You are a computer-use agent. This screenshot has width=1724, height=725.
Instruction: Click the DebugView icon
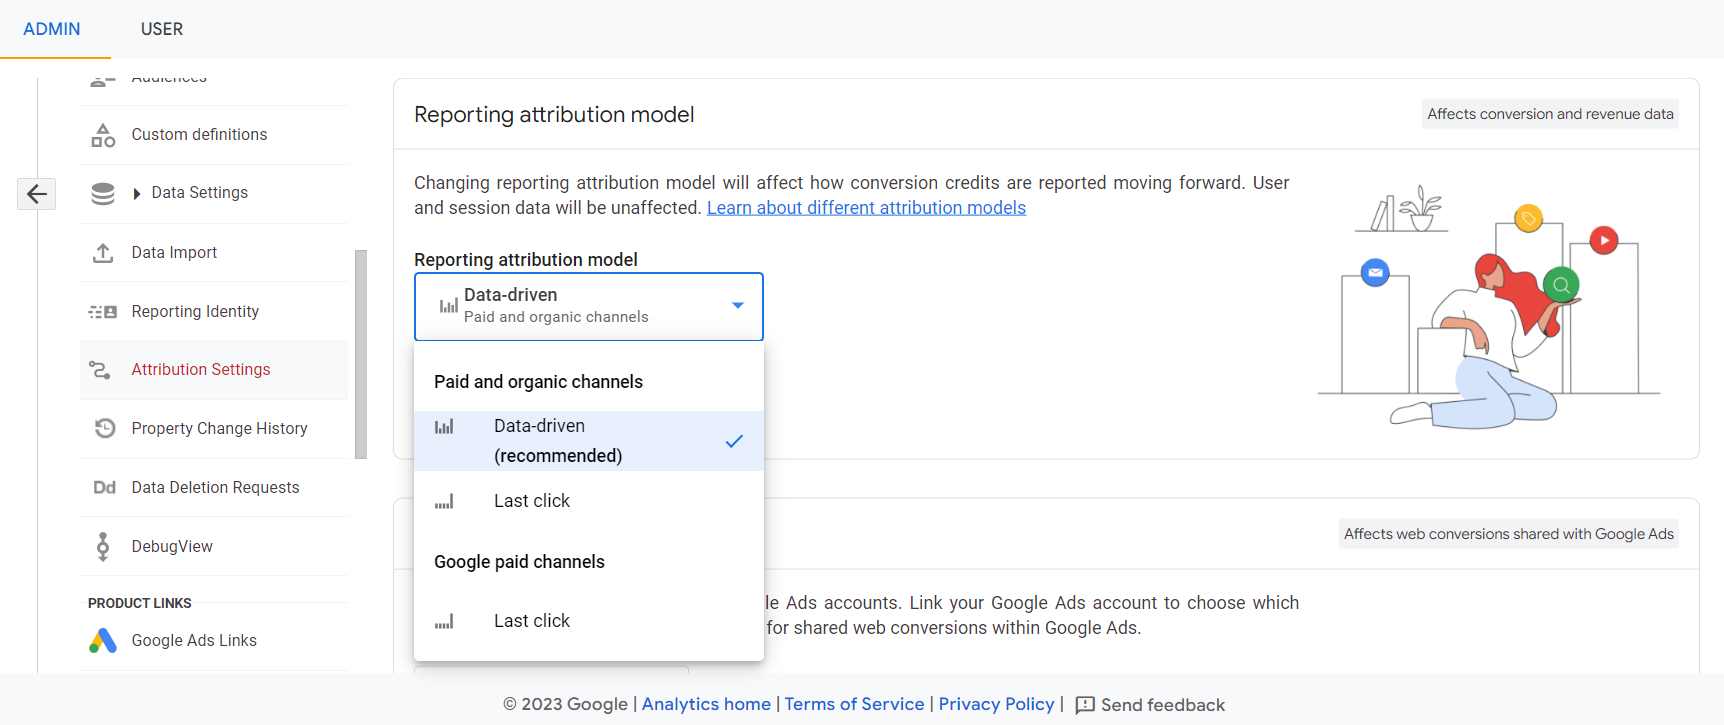tap(103, 546)
